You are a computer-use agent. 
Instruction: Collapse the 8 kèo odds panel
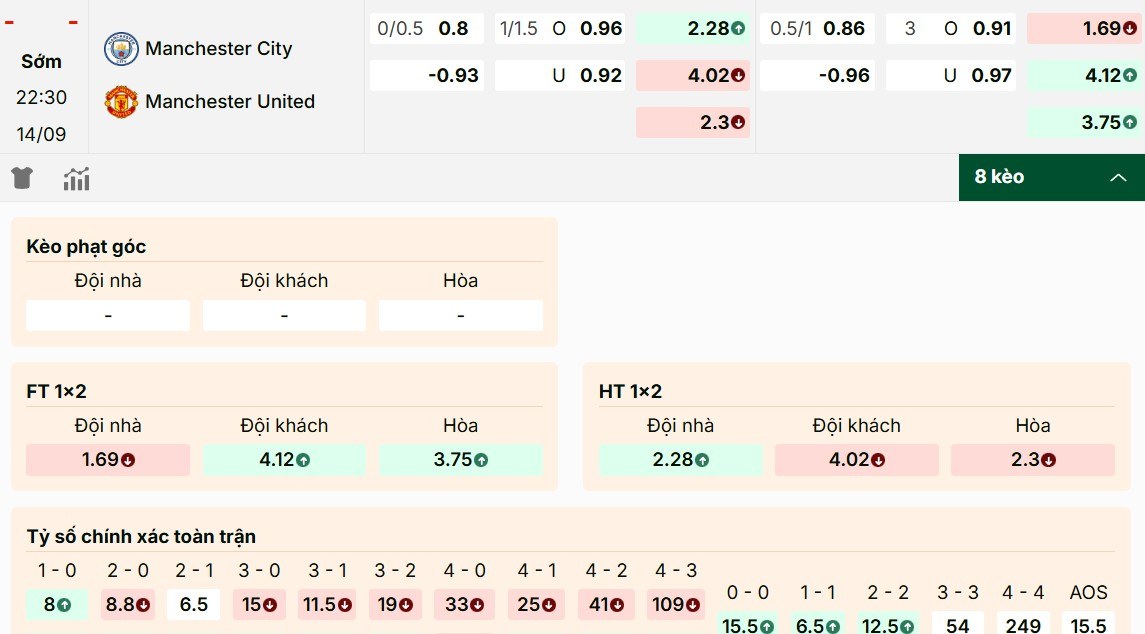click(1119, 176)
